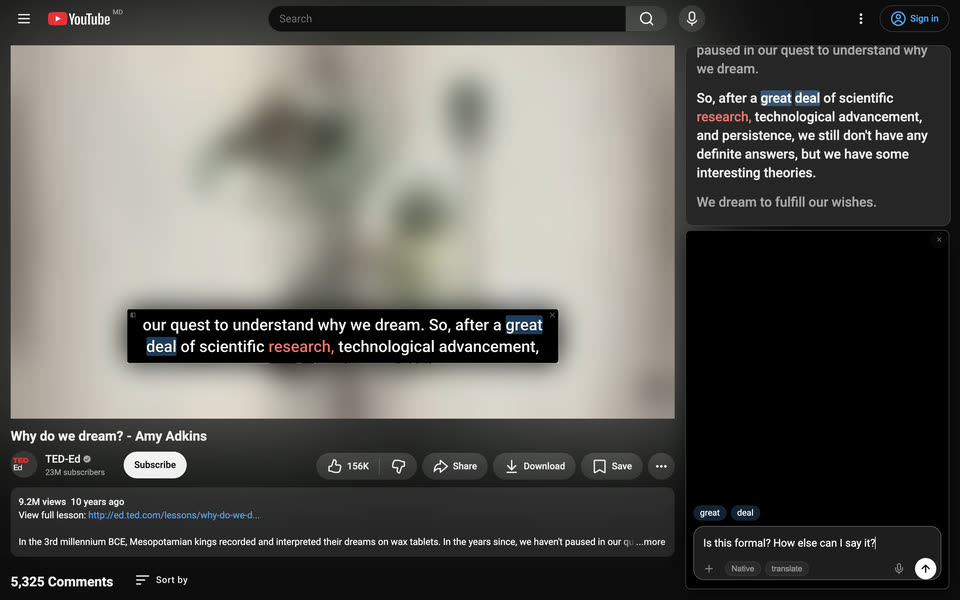Close the black chat panel

(x=939, y=240)
